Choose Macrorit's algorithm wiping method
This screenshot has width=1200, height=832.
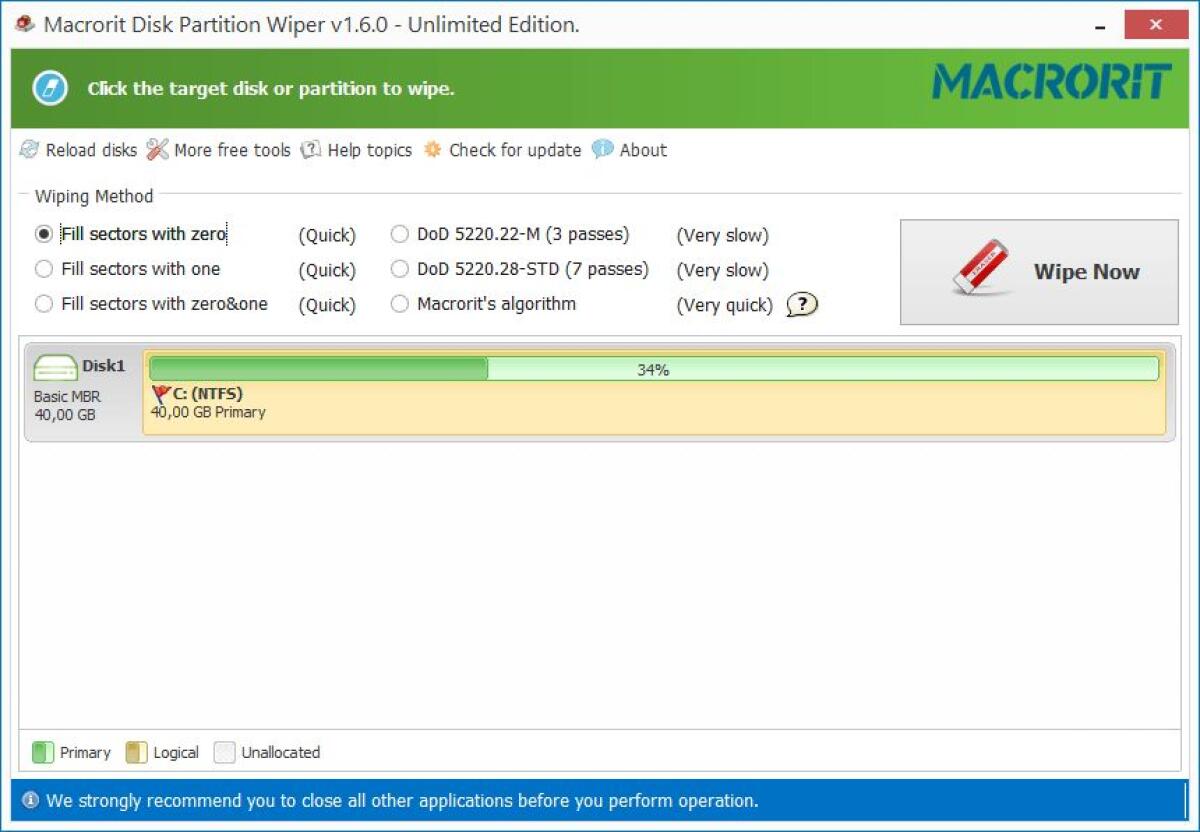coord(399,304)
